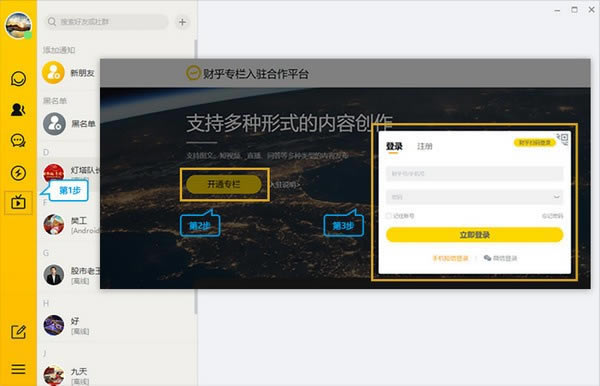Click the QR code login icon in login panel
Screen dimensions: 600x386
563,138
